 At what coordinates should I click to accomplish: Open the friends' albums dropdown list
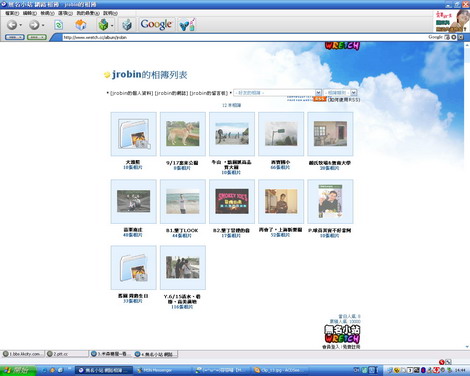pos(277,93)
